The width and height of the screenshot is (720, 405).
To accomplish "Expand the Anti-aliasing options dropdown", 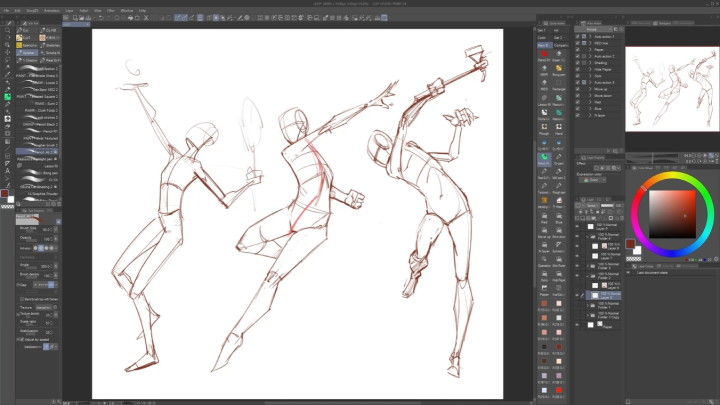I will (x=57, y=249).
